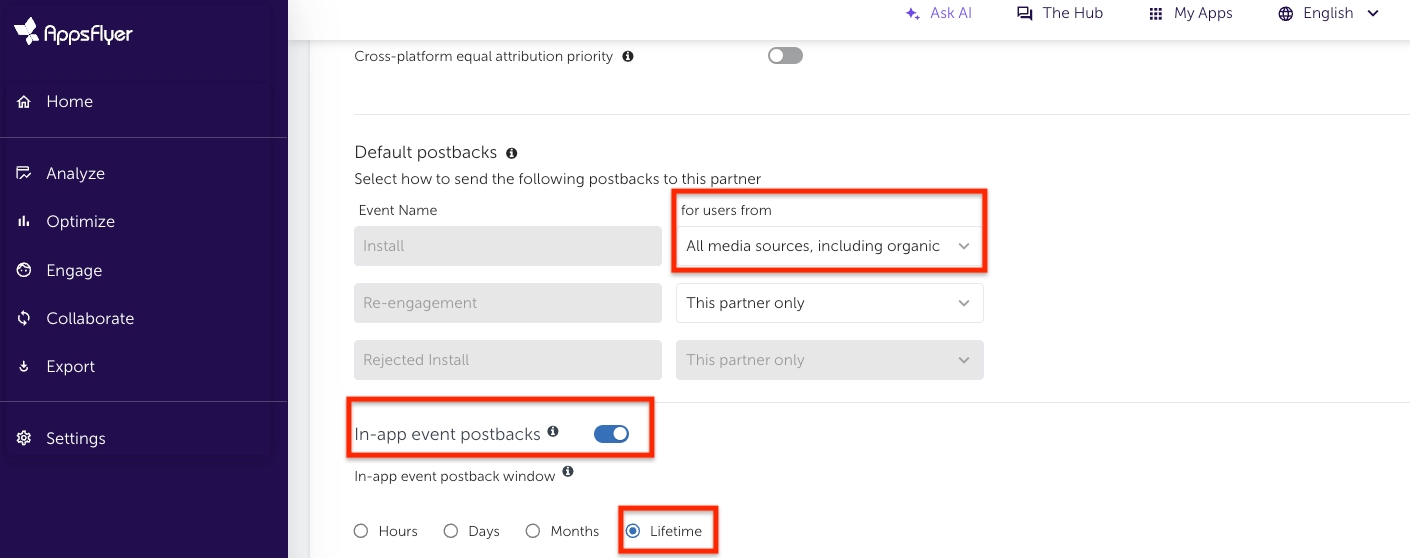This screenshot has width=1410, height=558.
Task: Click info icon next to In-app event postbacks
Action: tap(553, 432)
